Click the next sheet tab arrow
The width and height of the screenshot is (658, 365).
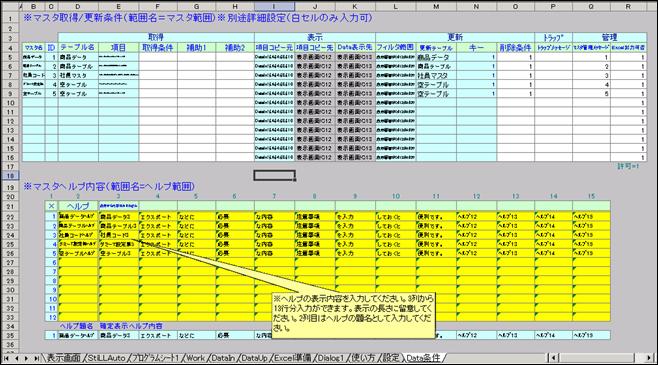coord(26,358)
